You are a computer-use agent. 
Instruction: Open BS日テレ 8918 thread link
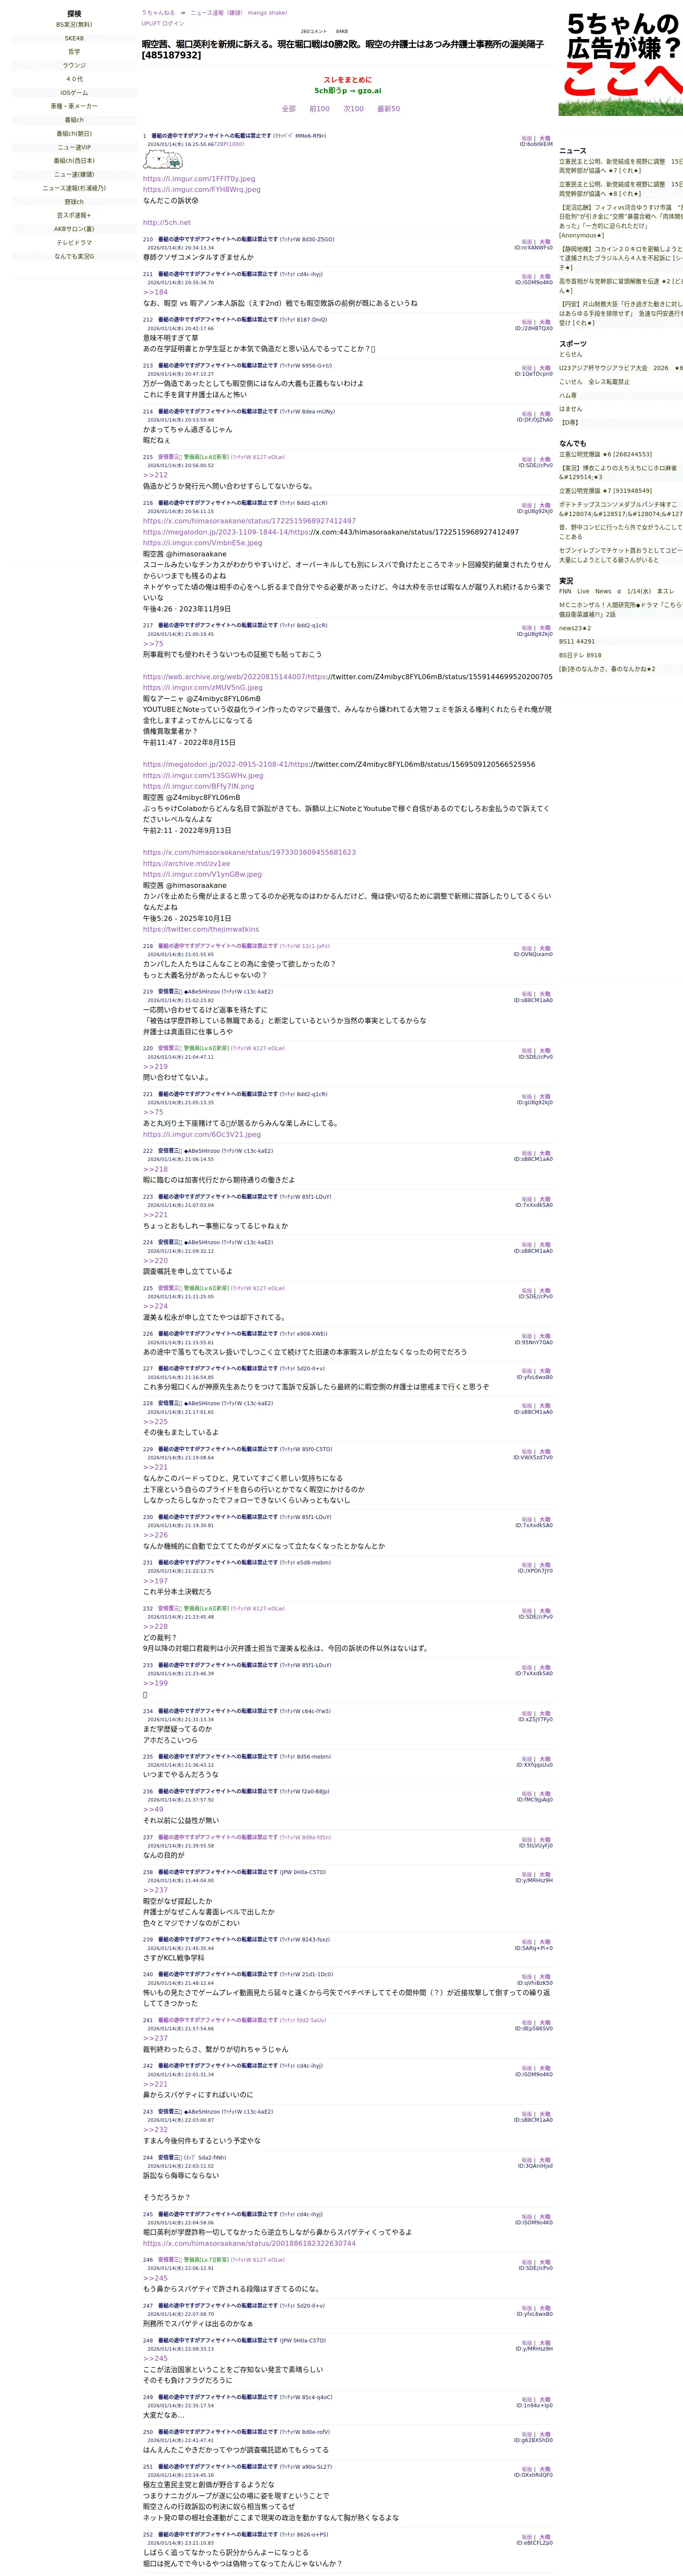[580, 656]
